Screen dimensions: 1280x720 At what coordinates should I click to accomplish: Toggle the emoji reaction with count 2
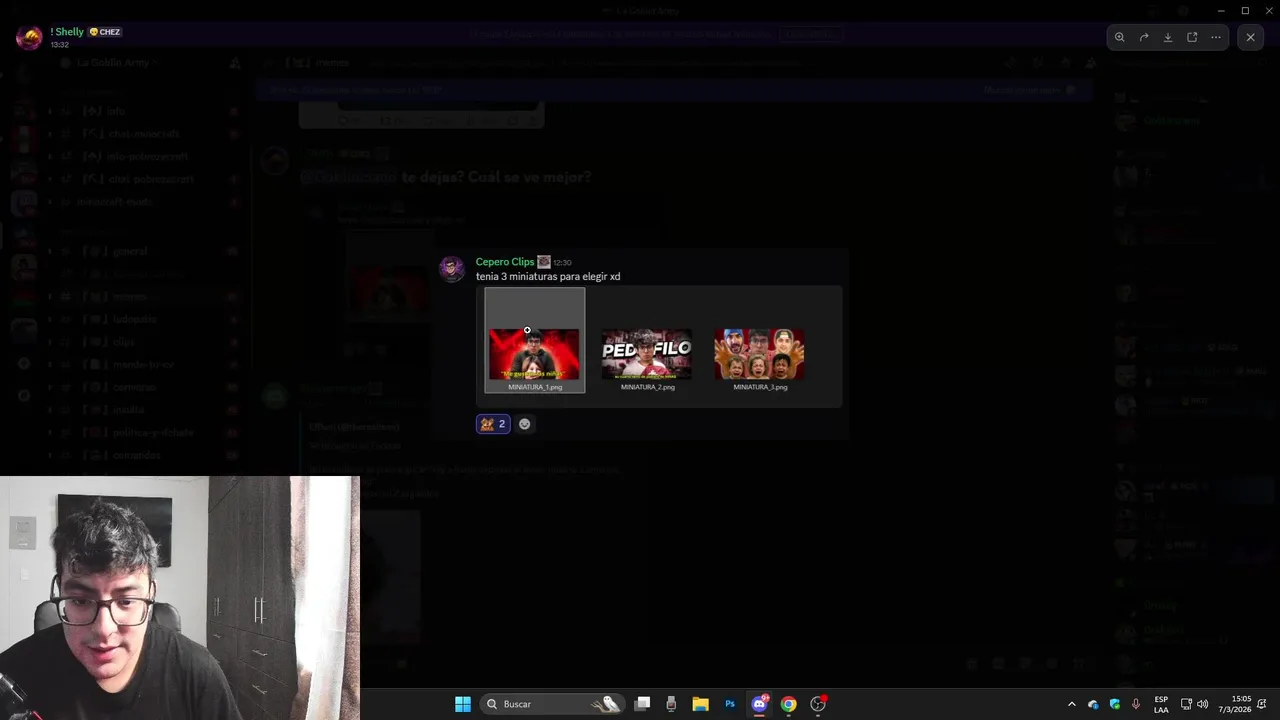(493, 424)
